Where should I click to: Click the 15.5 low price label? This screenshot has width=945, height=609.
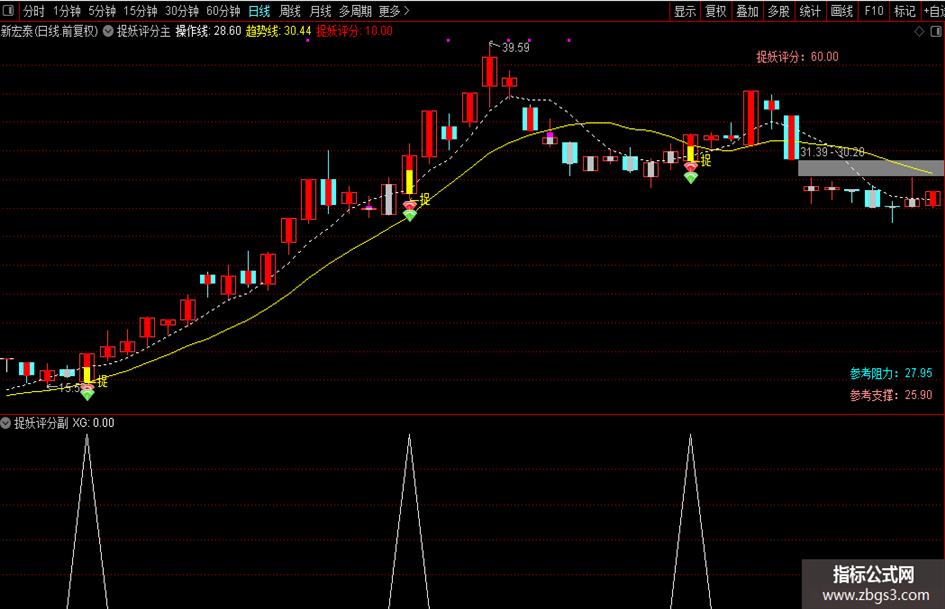point(68,388)
